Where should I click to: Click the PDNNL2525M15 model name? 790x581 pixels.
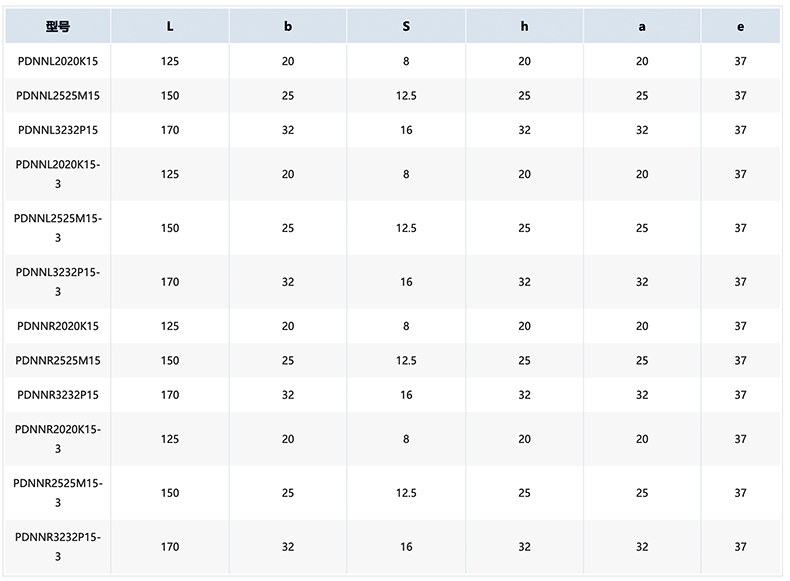tap(58, 96)
